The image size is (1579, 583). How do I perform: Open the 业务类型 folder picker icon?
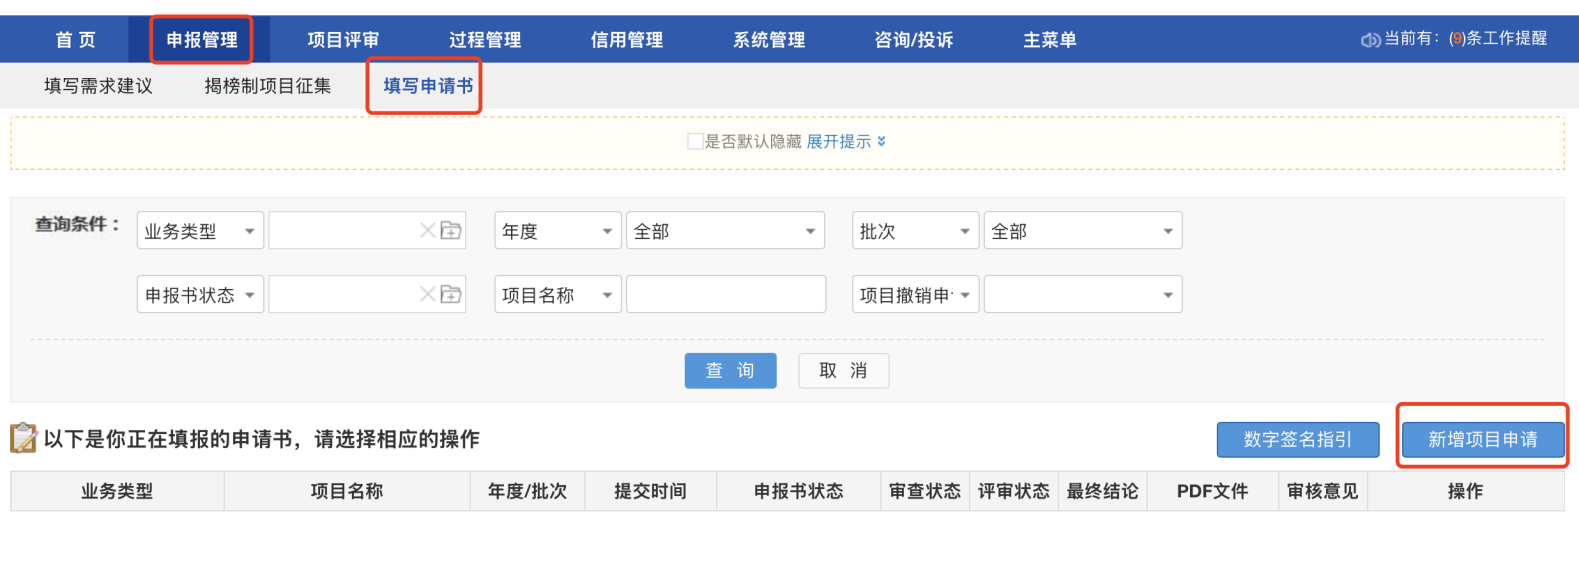451,231
